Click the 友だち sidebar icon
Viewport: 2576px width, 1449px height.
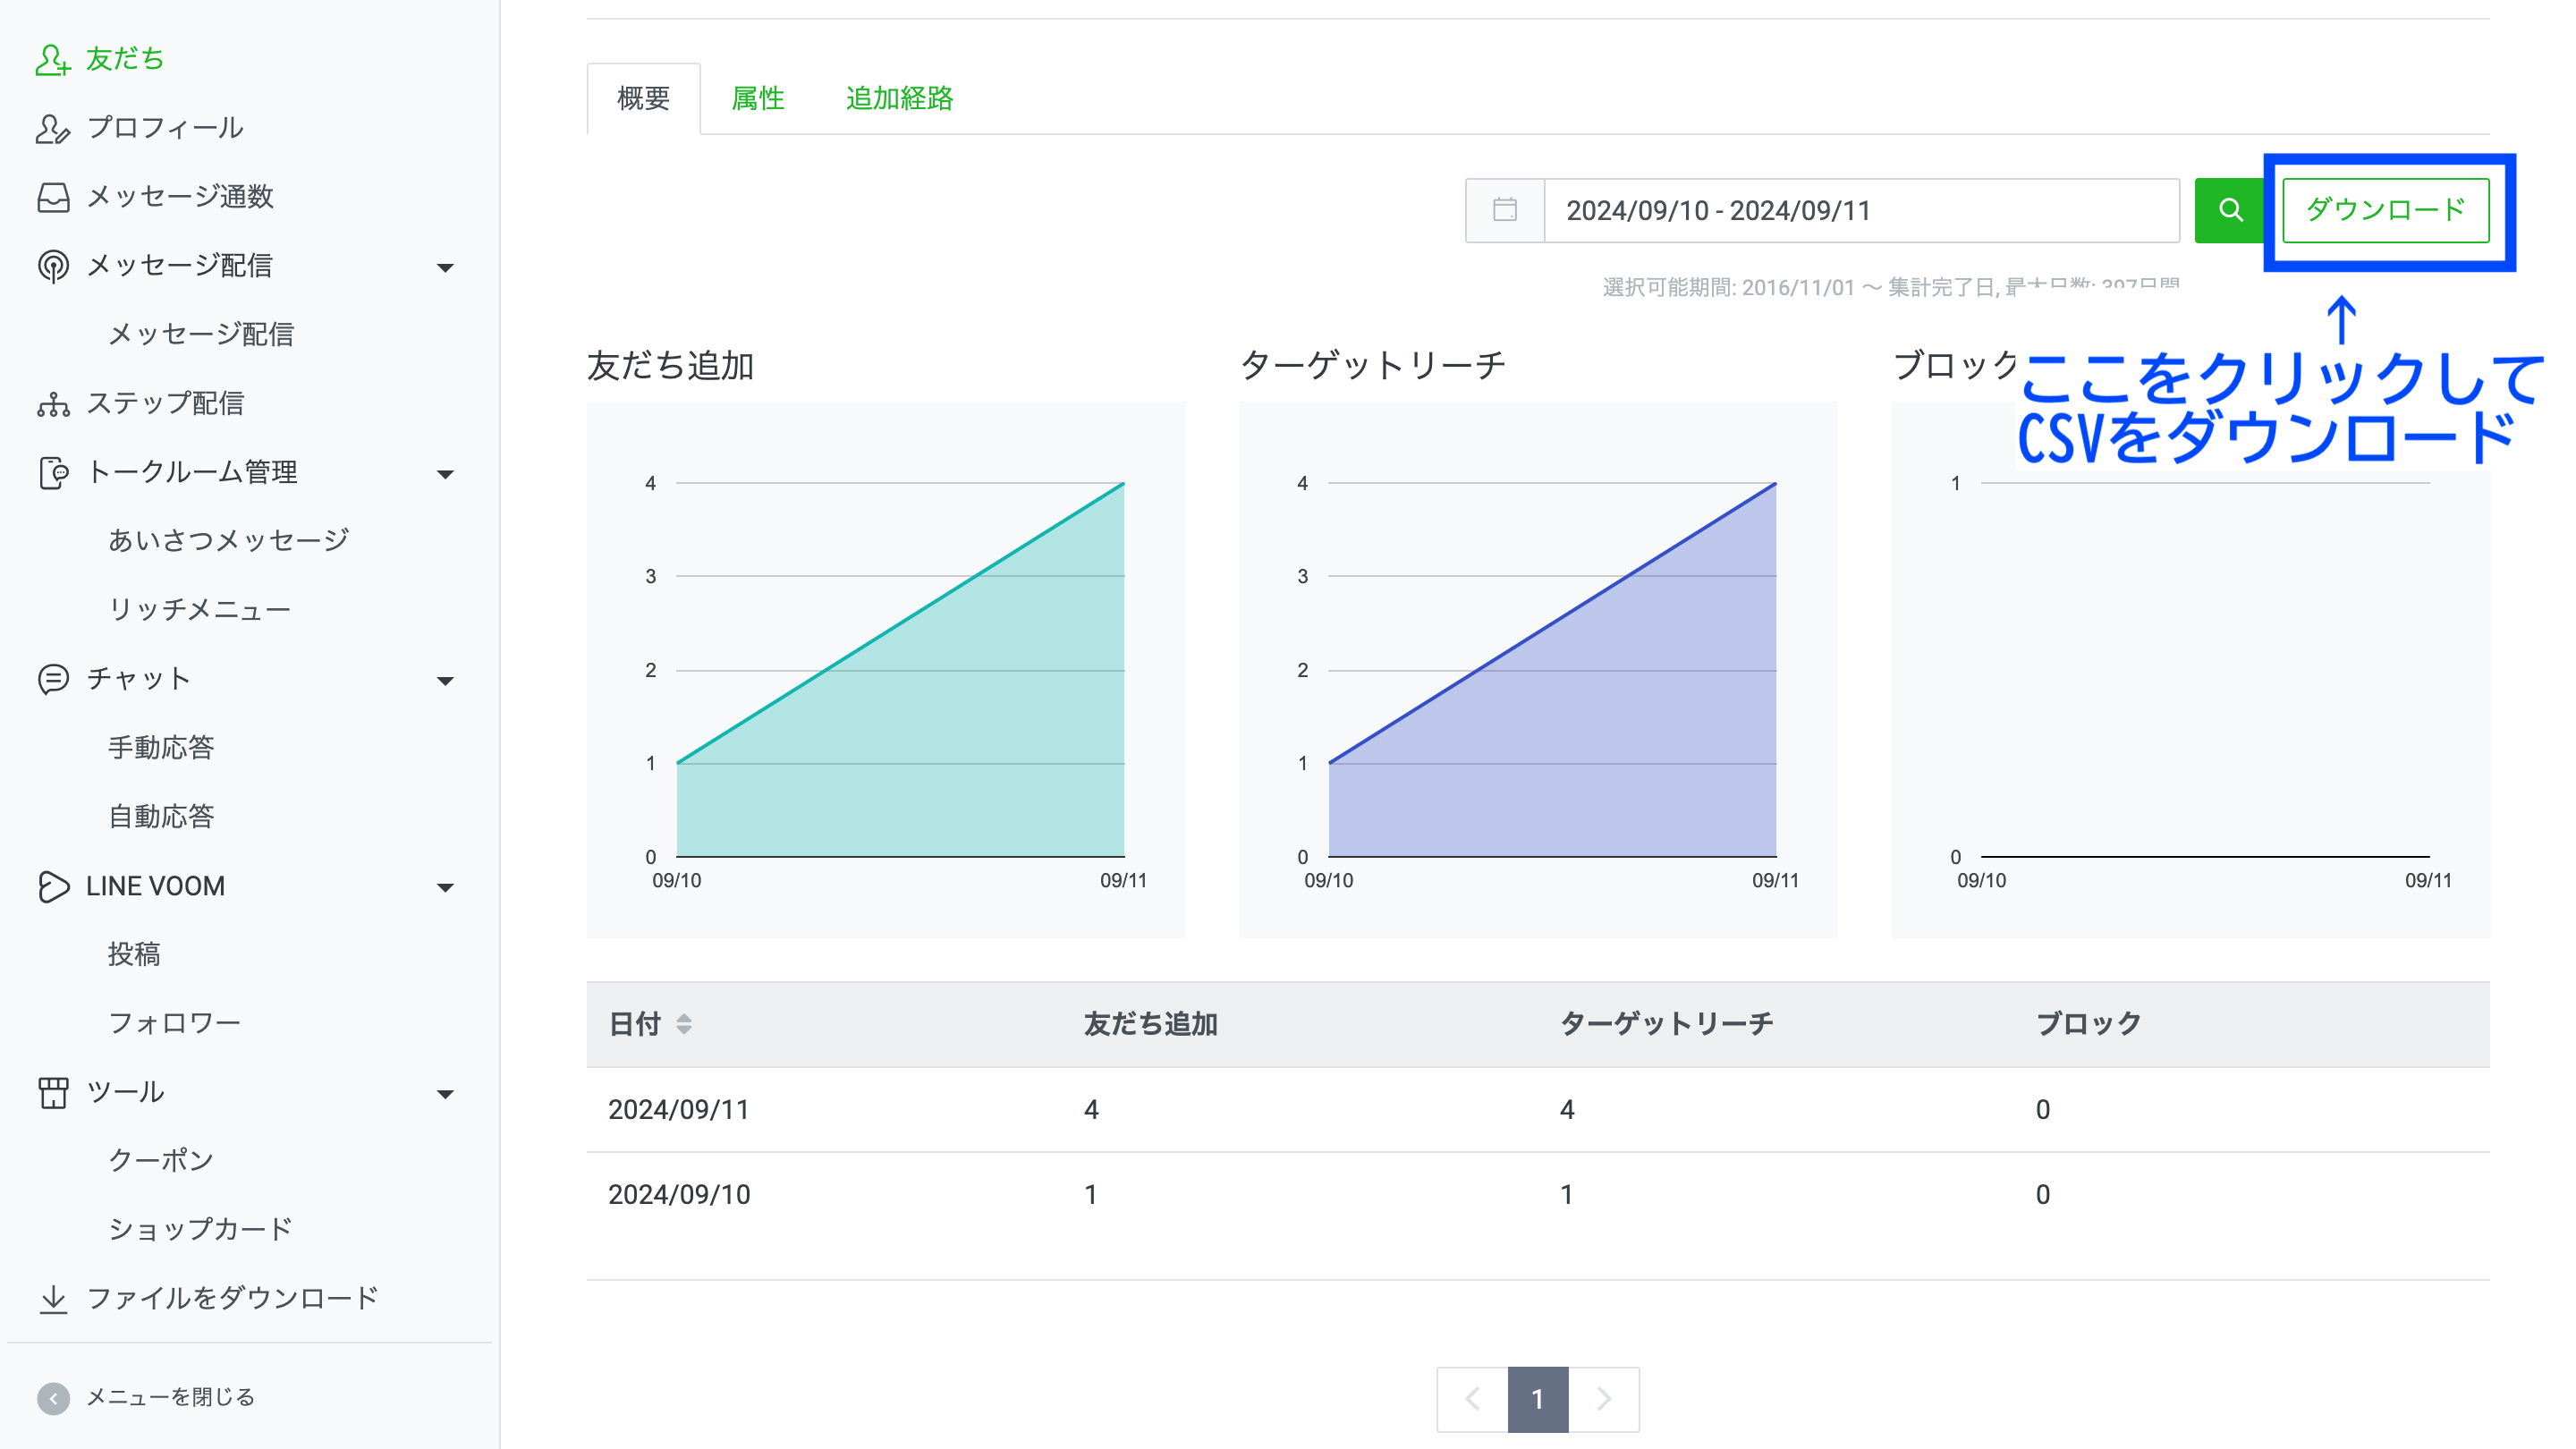tap(52, 59)
